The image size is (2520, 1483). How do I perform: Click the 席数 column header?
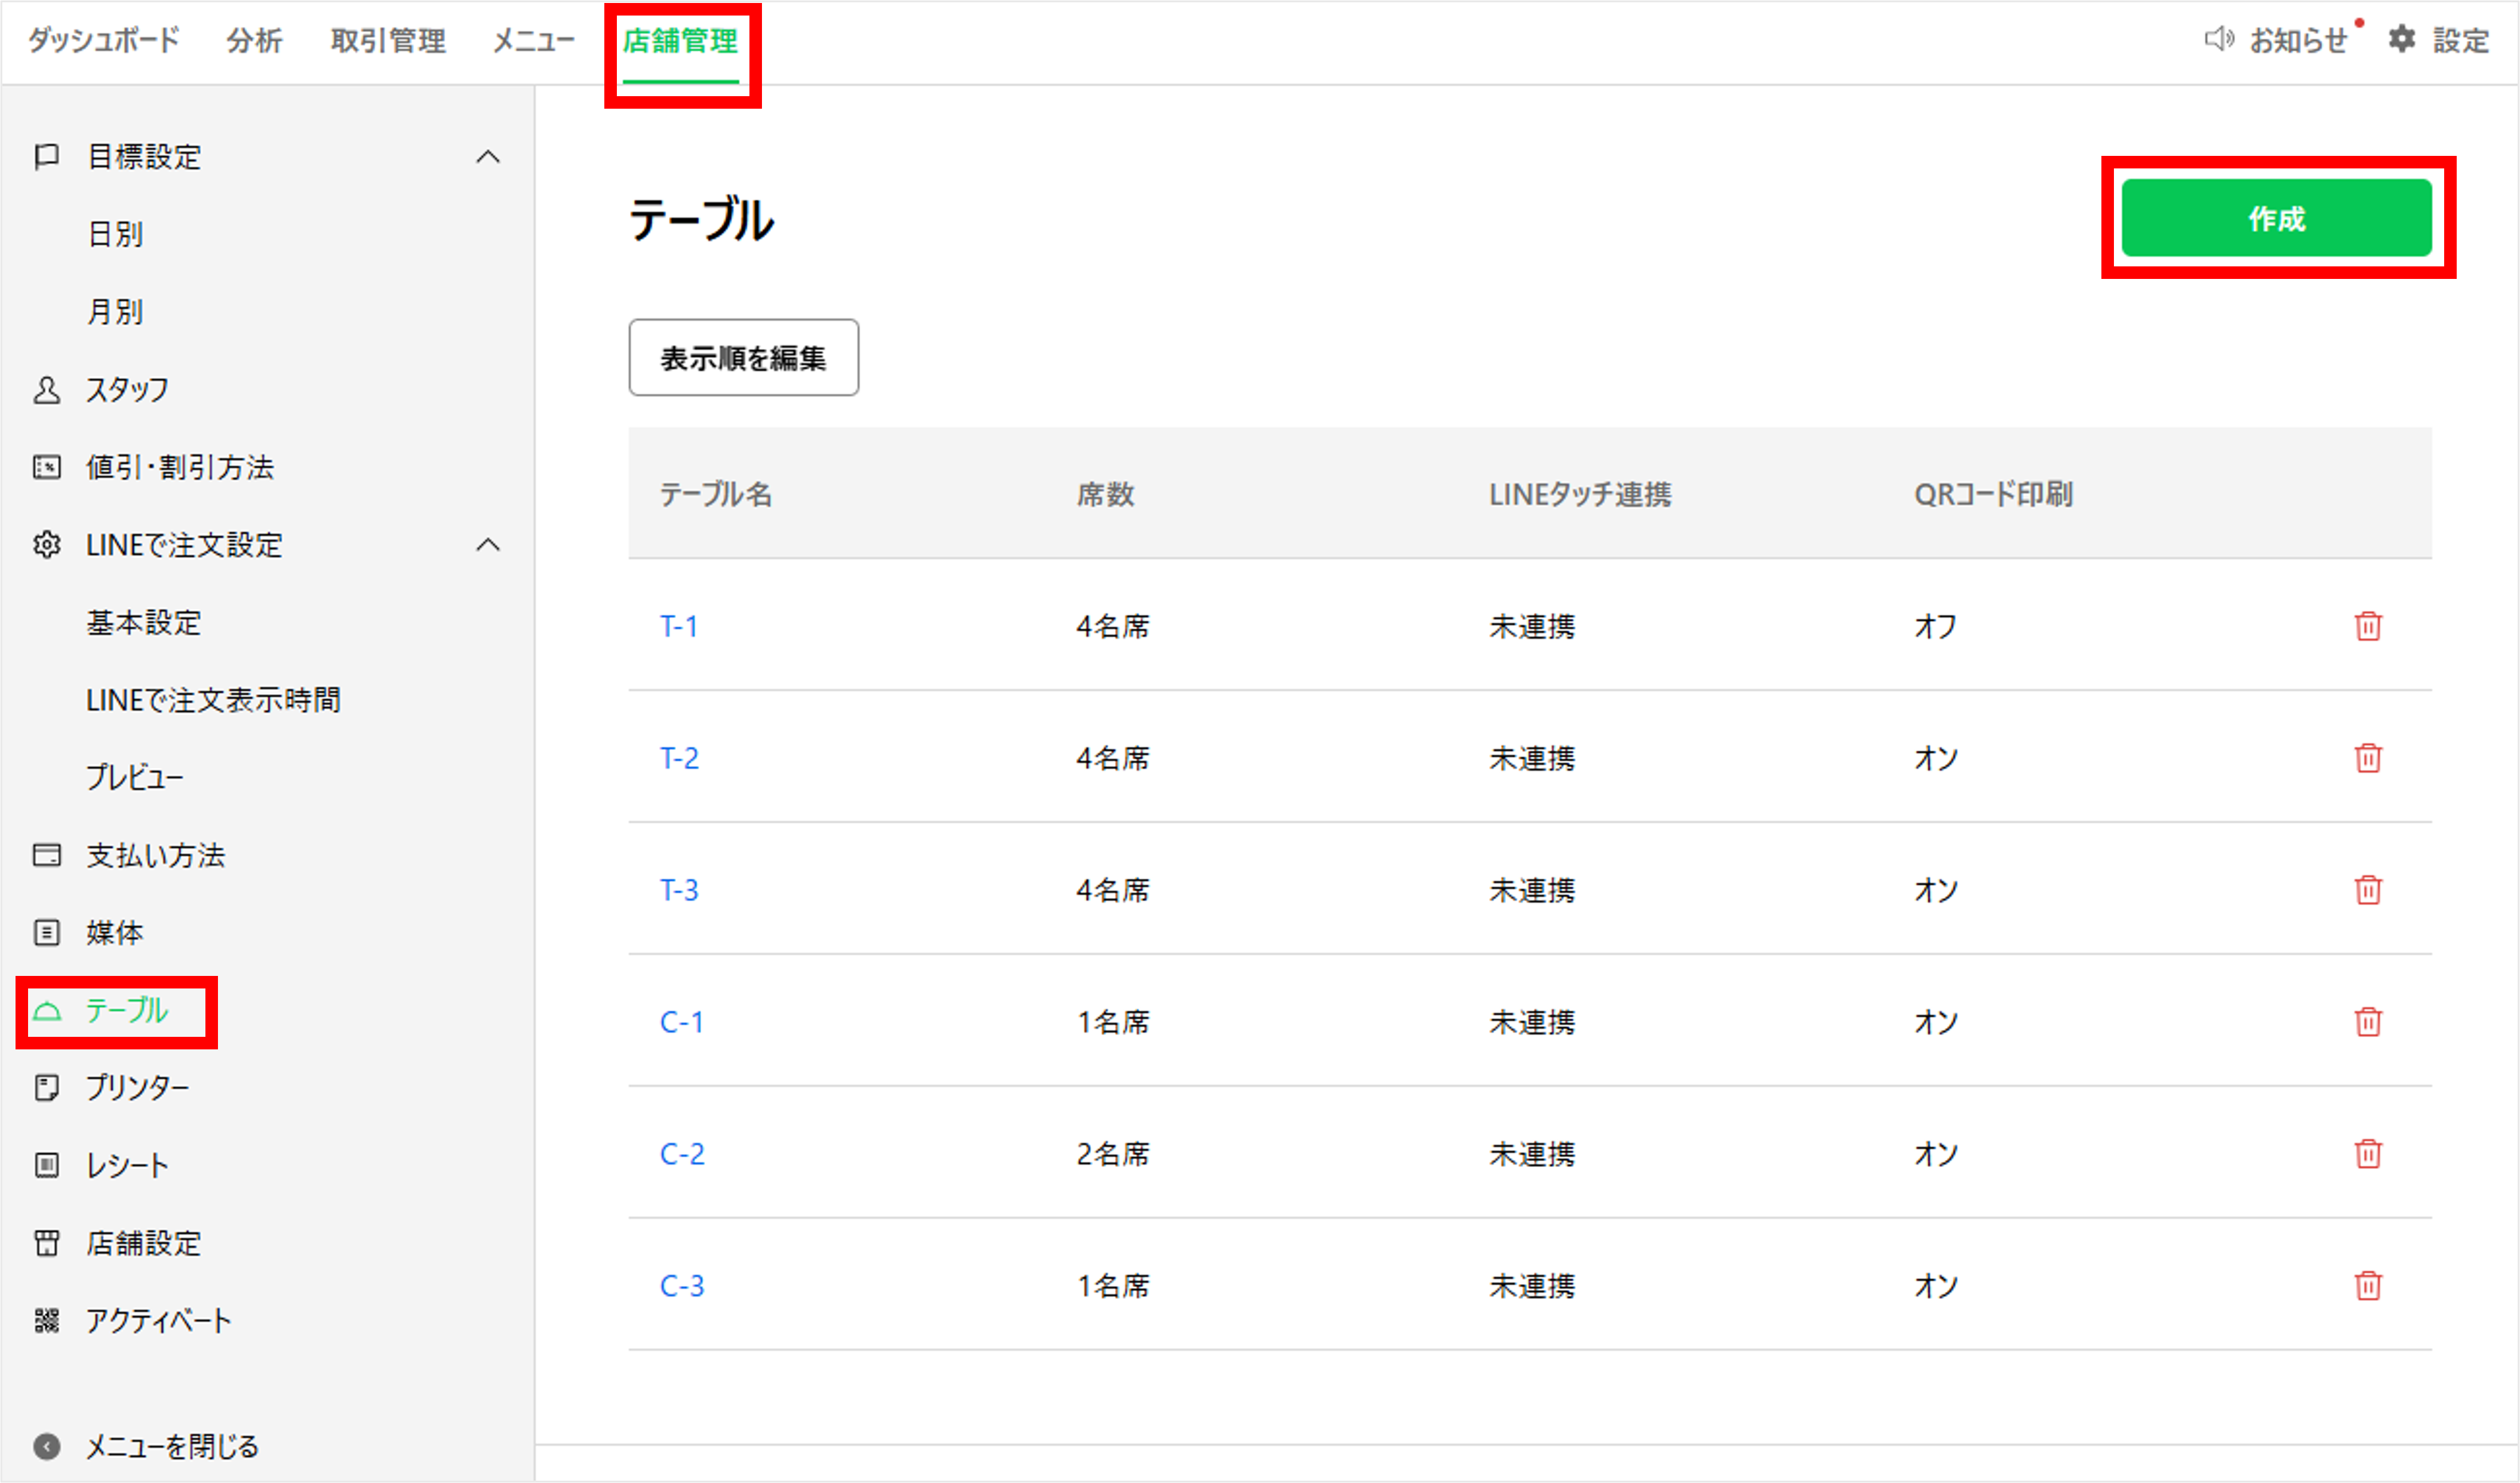1105,494
